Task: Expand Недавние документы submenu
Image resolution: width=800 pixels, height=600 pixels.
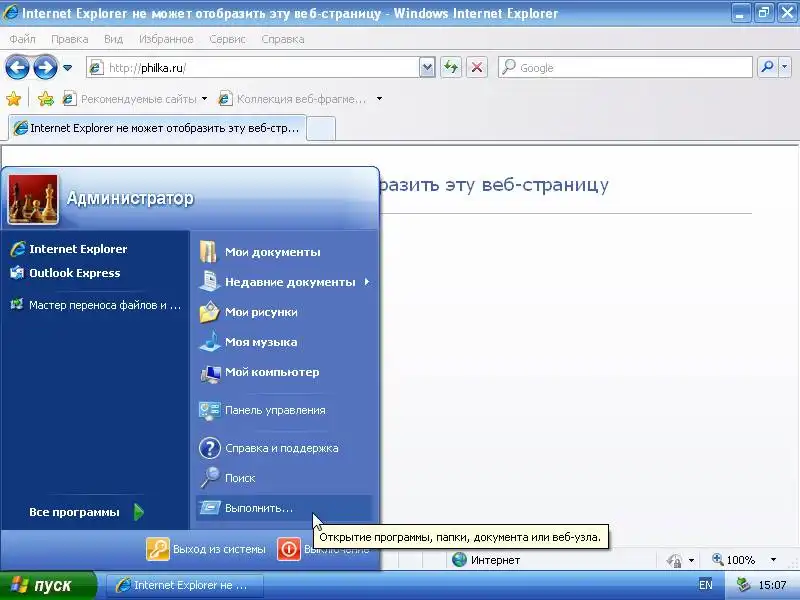Action: point(284,282)
